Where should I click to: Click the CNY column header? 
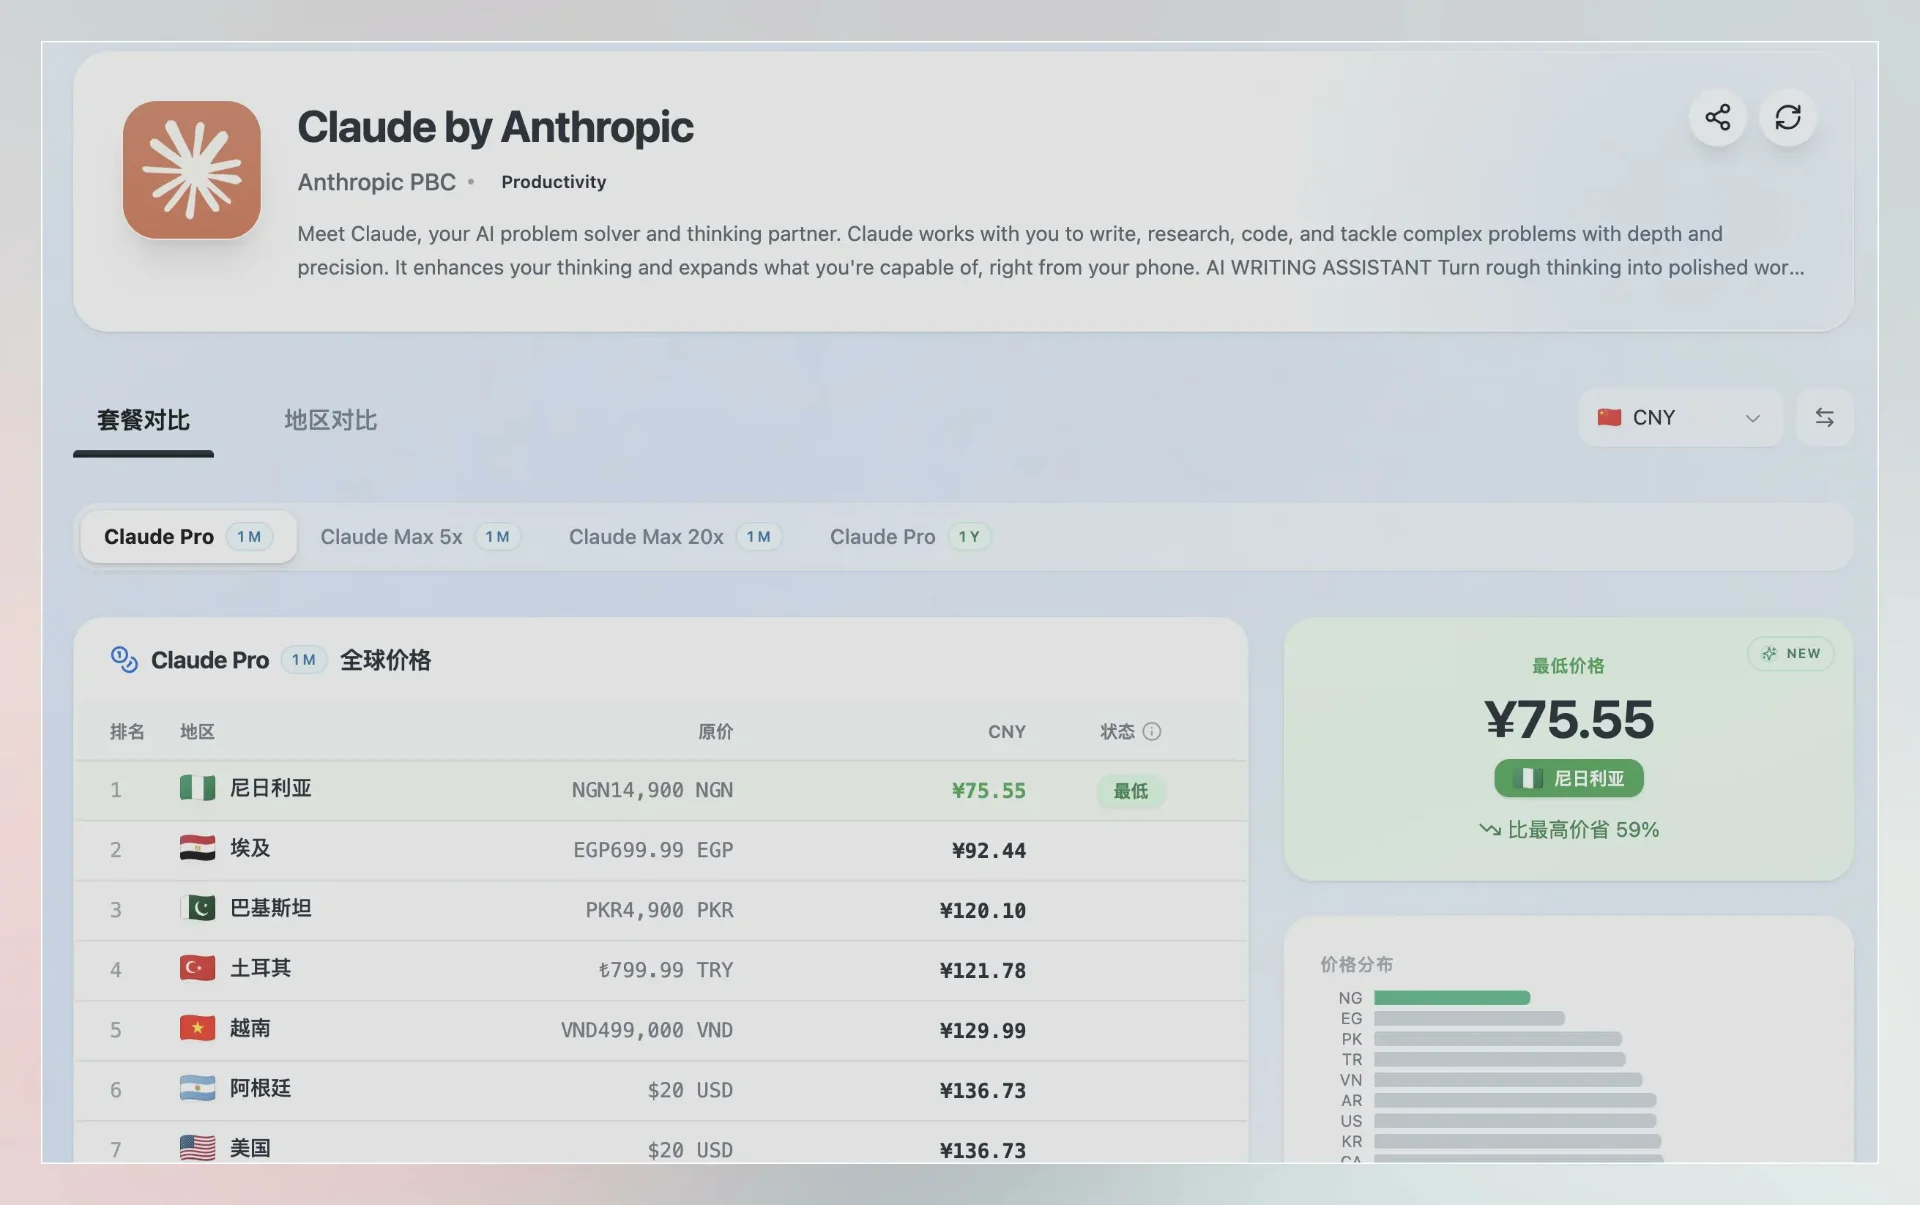[x=1007, y=732]
